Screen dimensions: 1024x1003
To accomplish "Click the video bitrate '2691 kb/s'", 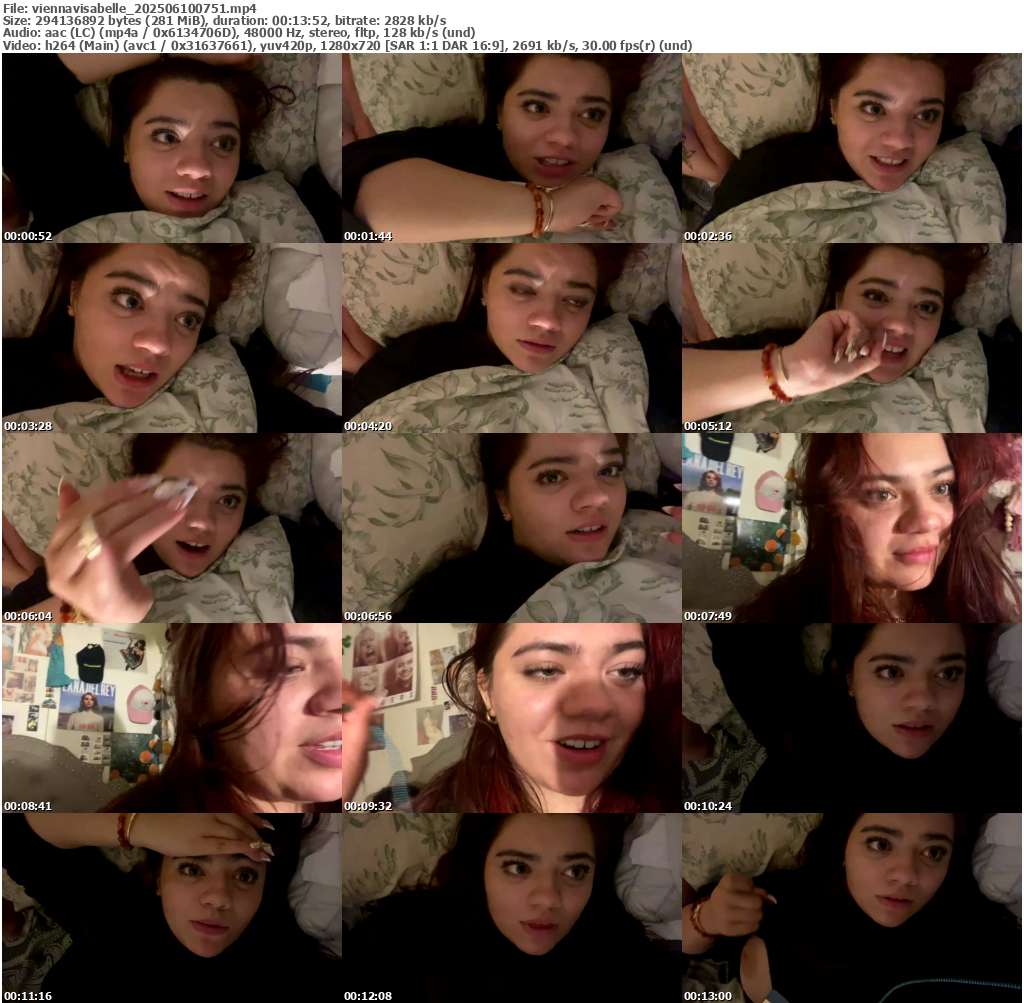I will [543, 46].
